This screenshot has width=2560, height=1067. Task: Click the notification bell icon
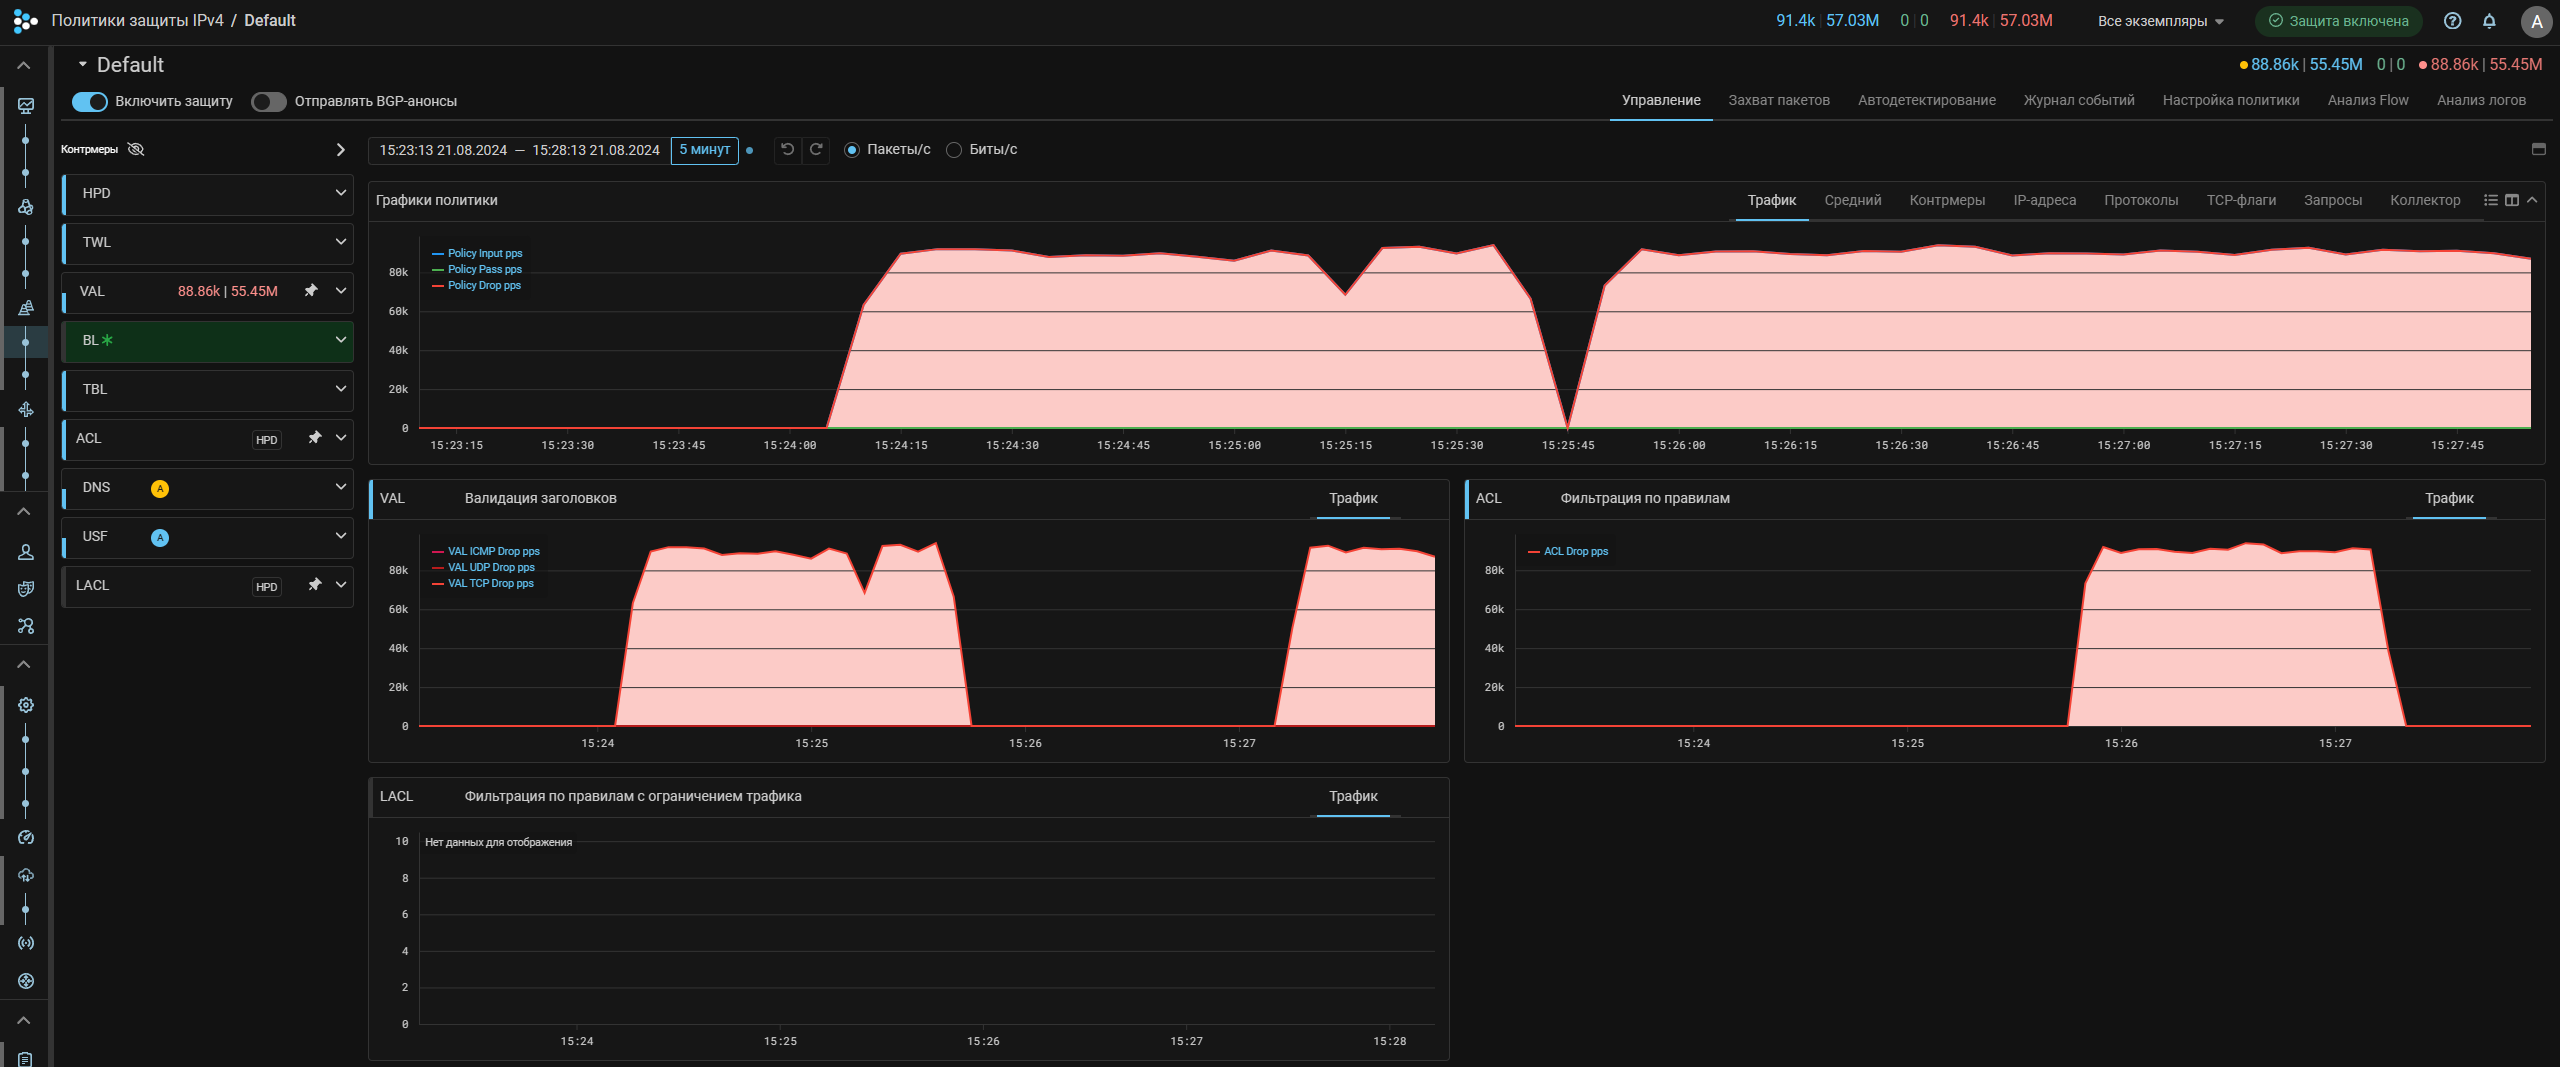[x=2489, y=21]
